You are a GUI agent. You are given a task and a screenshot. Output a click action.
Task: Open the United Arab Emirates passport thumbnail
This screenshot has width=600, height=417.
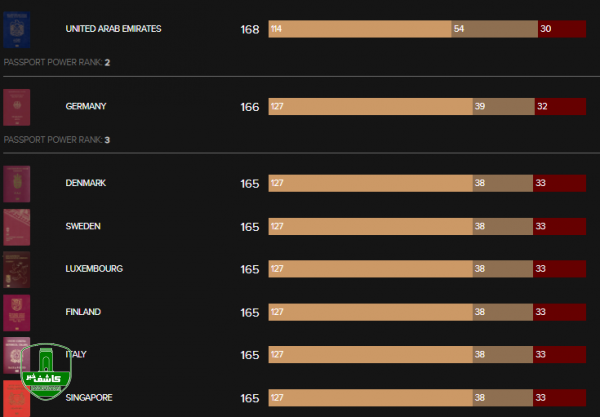[17, 29]
